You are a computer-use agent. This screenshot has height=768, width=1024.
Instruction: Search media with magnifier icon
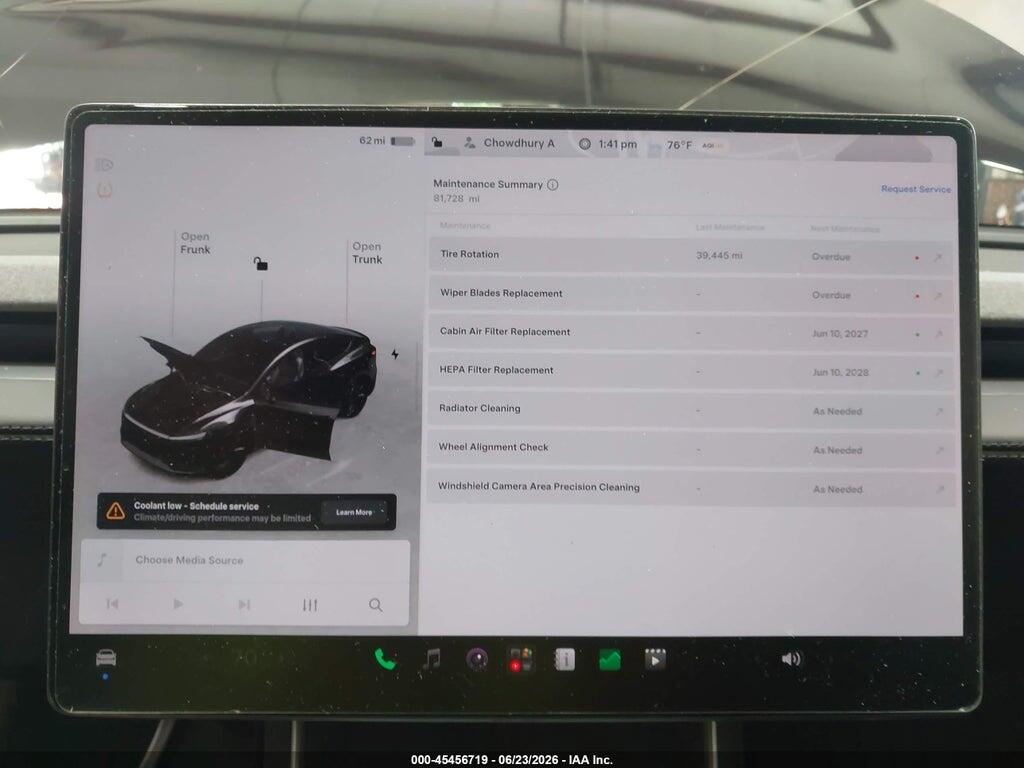tap(376, 605)
